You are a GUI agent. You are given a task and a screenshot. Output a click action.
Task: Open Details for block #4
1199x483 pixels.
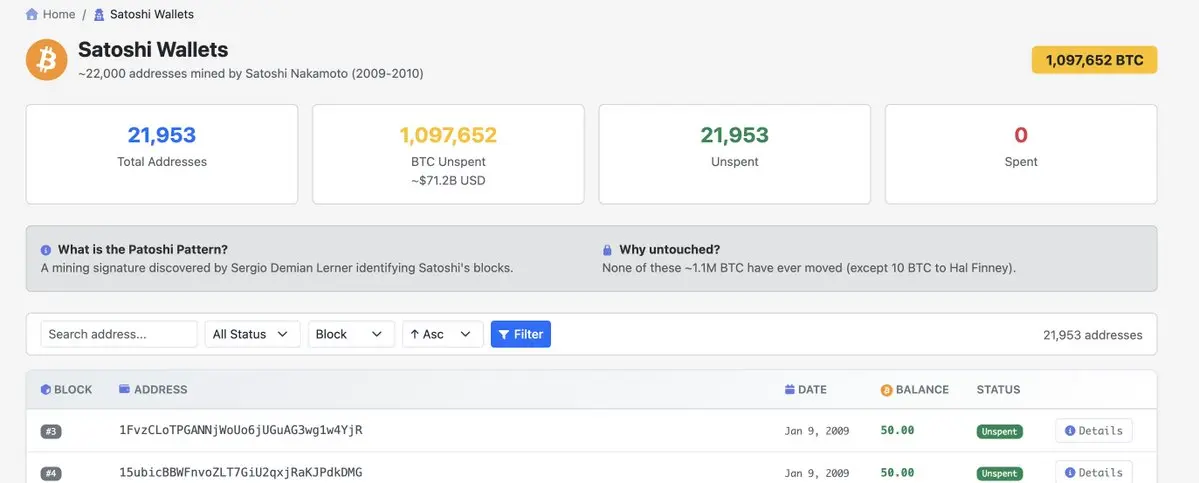point(1093,472)
